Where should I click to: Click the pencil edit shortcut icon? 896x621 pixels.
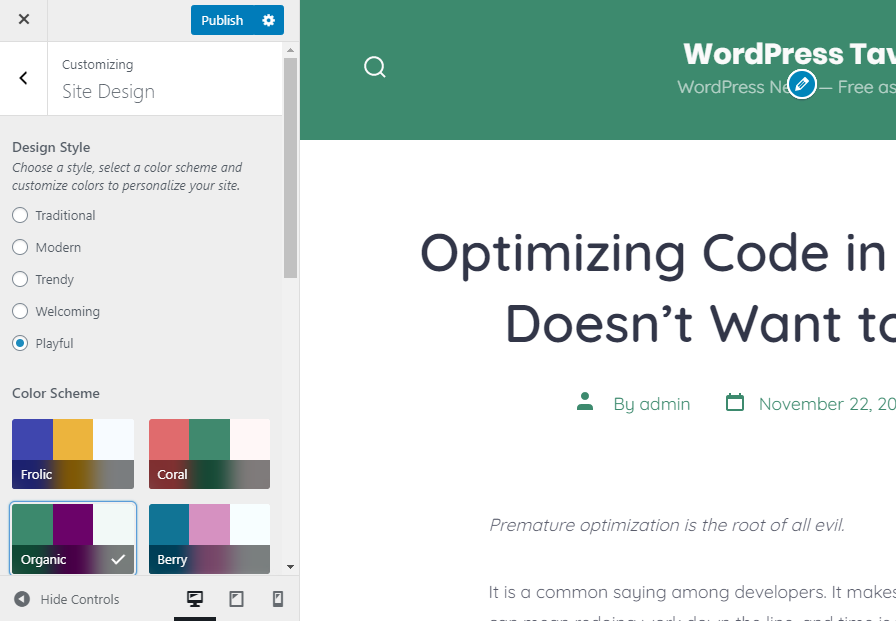pos(802,84)
